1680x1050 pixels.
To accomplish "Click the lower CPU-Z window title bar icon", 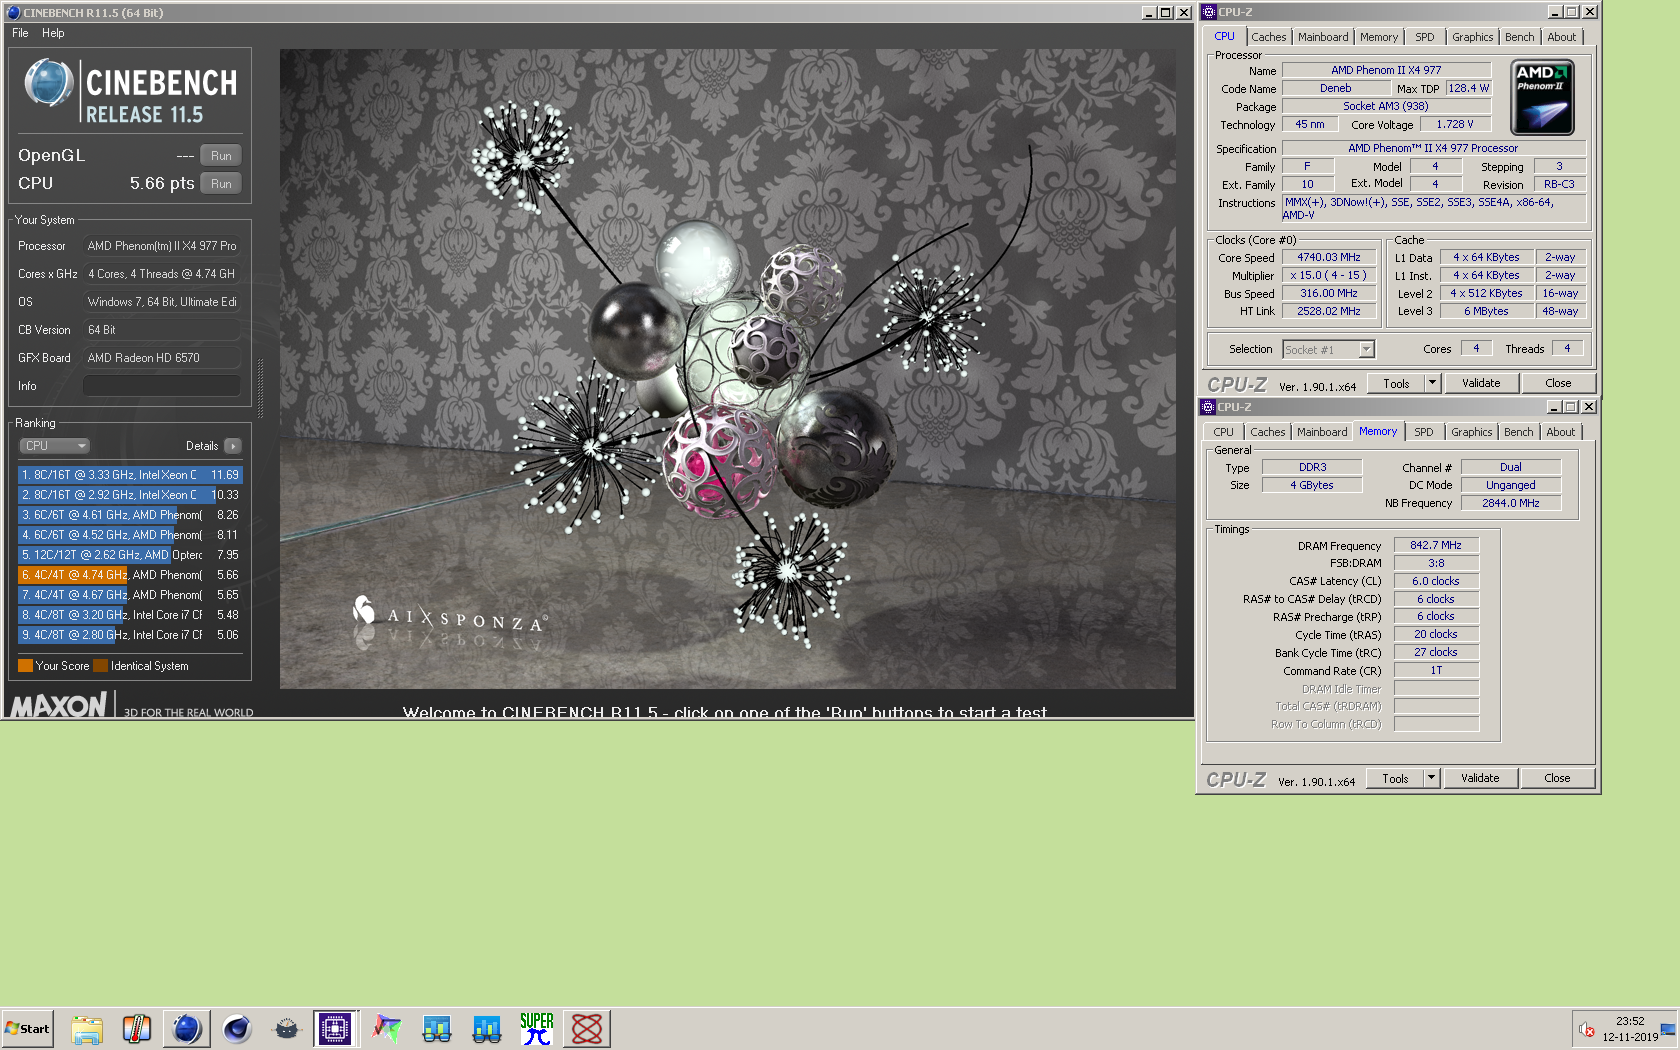I will 1208,407.
